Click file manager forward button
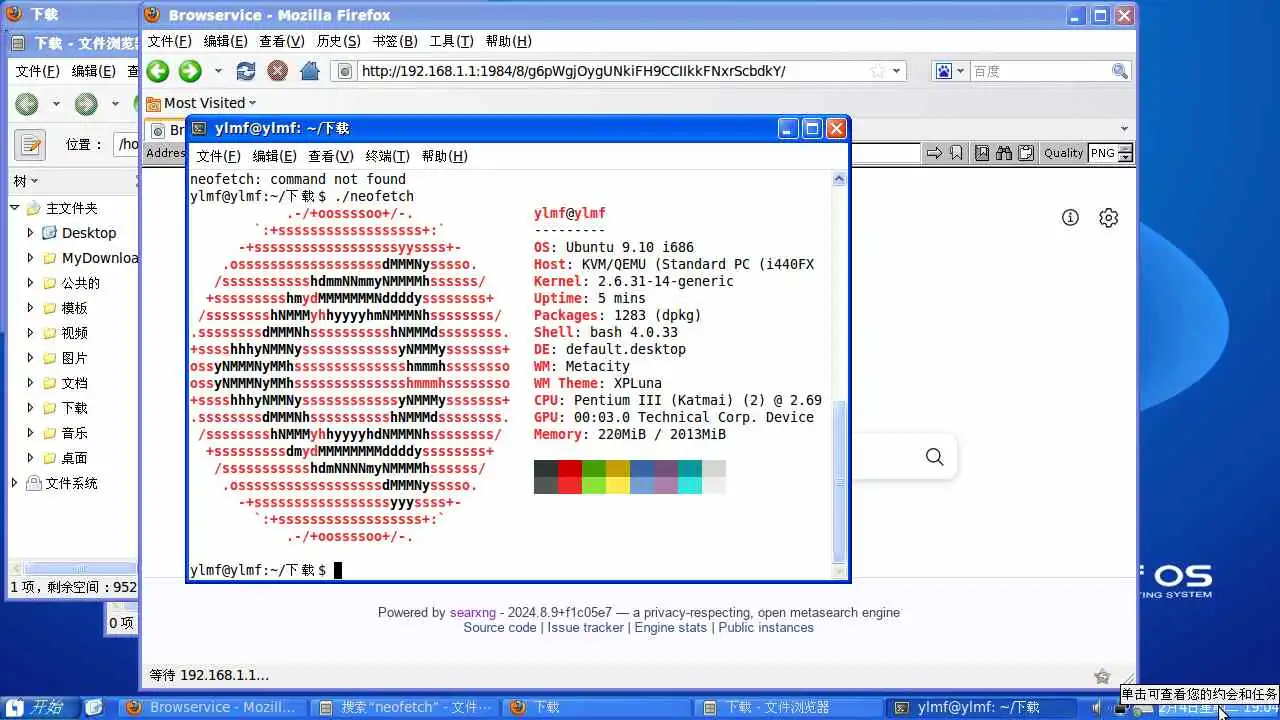The height and width of the screenshot is (720, 1280). (87, 104)
